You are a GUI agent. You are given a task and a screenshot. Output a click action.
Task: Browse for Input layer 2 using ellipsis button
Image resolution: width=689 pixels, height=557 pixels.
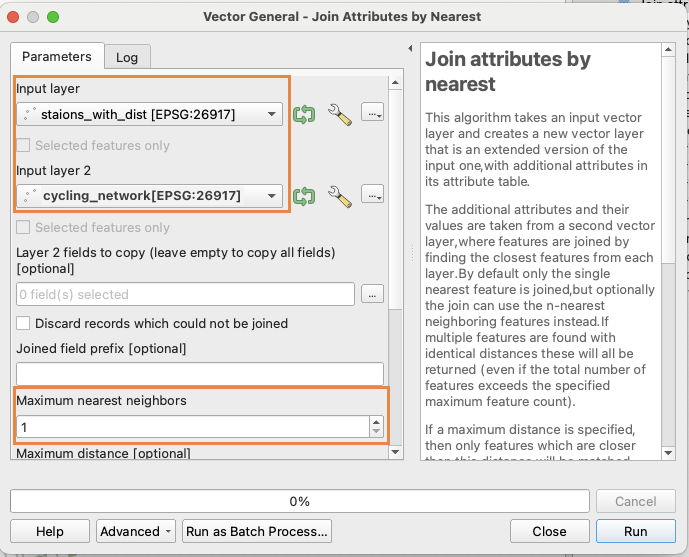click(x=373, y=195)
